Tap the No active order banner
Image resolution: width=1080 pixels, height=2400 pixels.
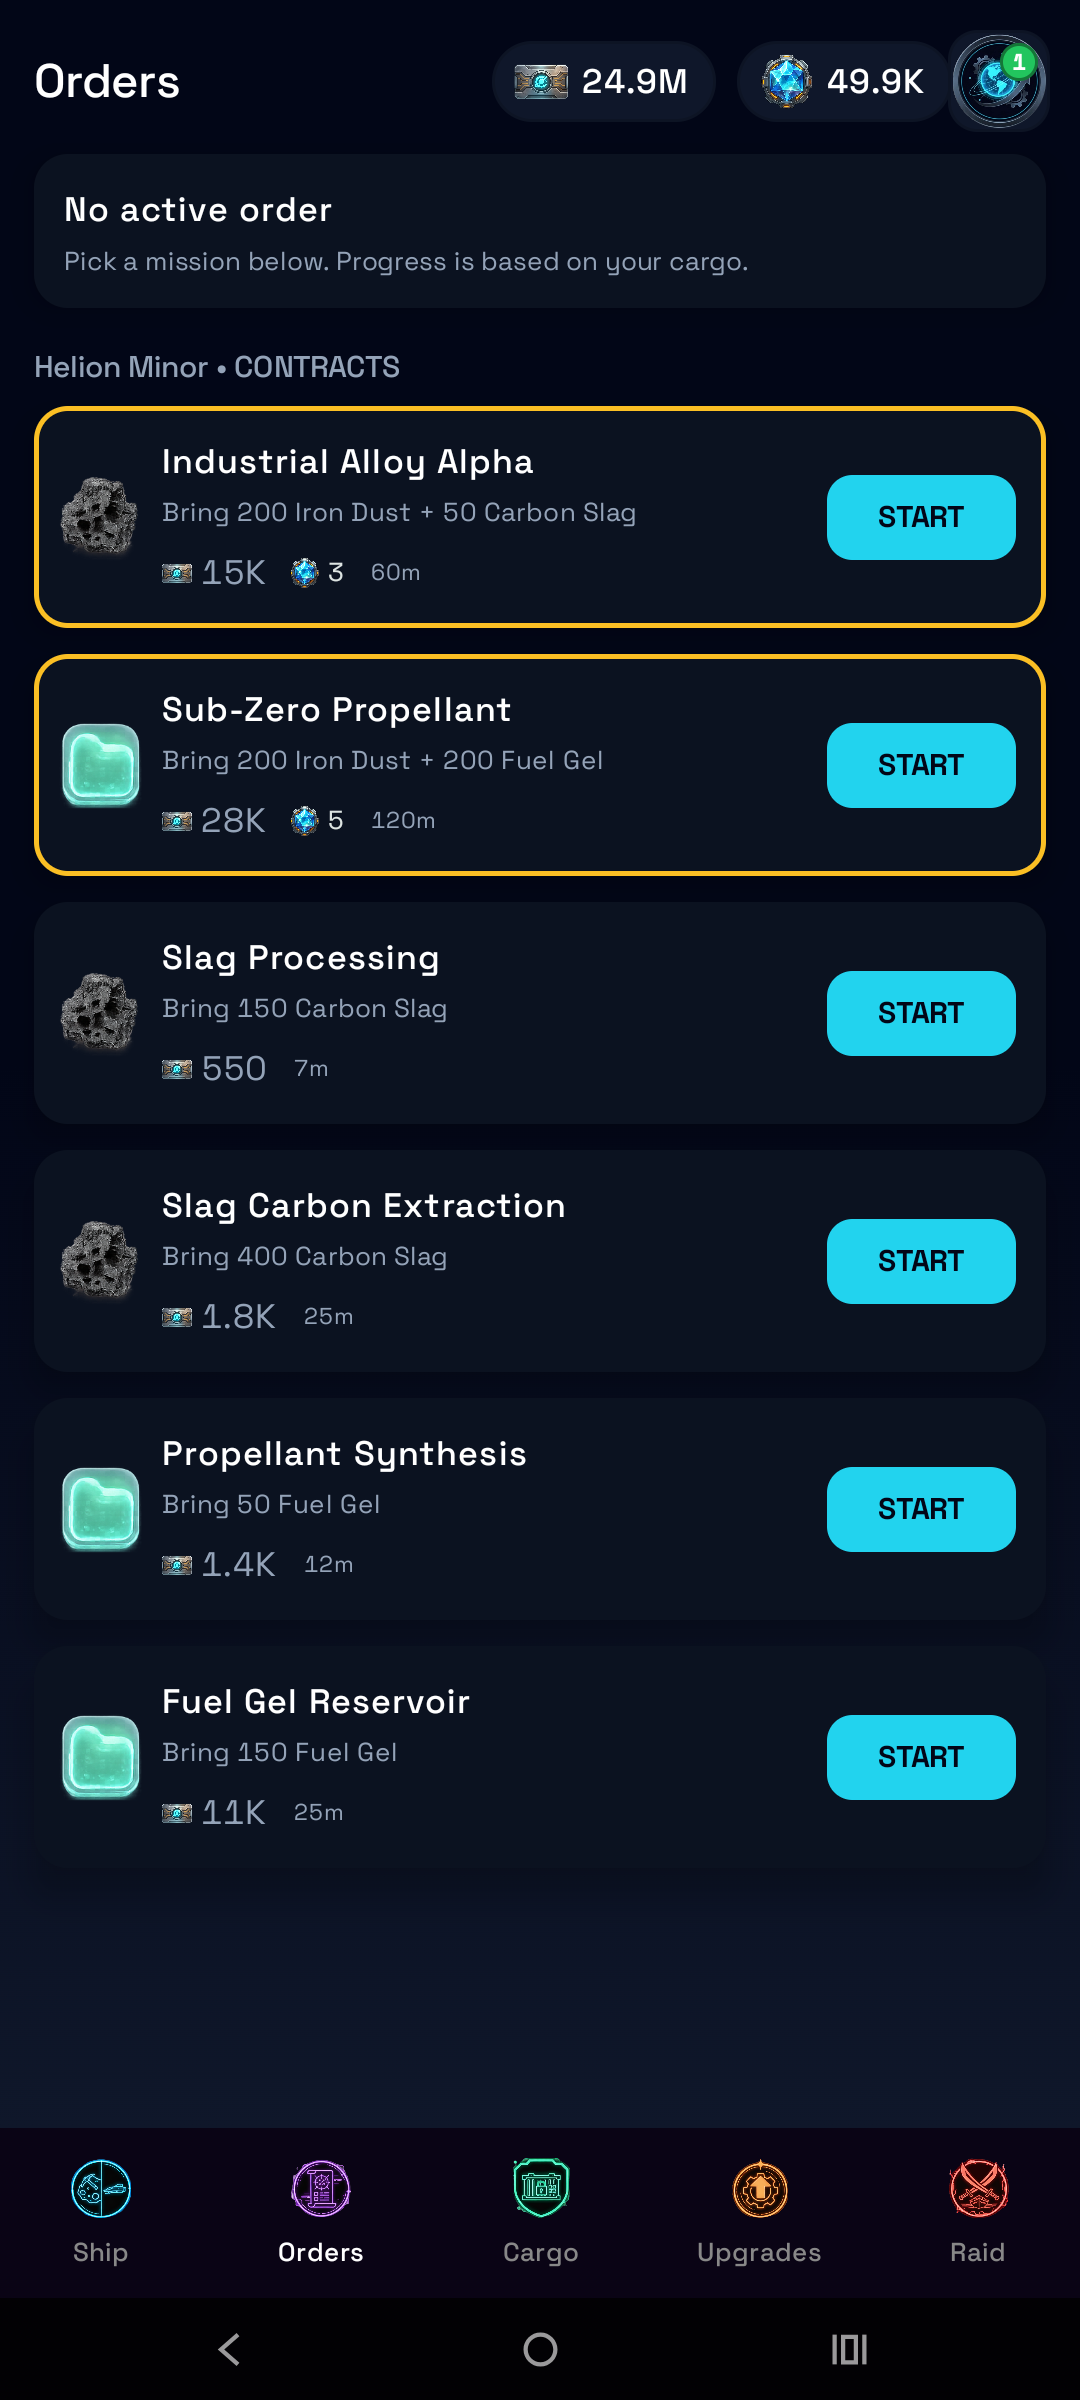[540, 231]
